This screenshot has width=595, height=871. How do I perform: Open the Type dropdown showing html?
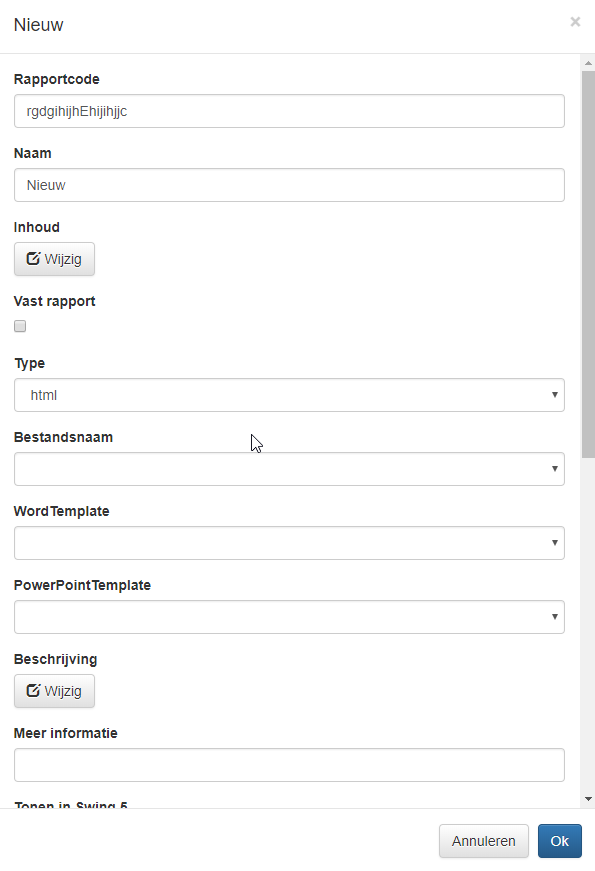pyautogui.click(x=289, y=395)
